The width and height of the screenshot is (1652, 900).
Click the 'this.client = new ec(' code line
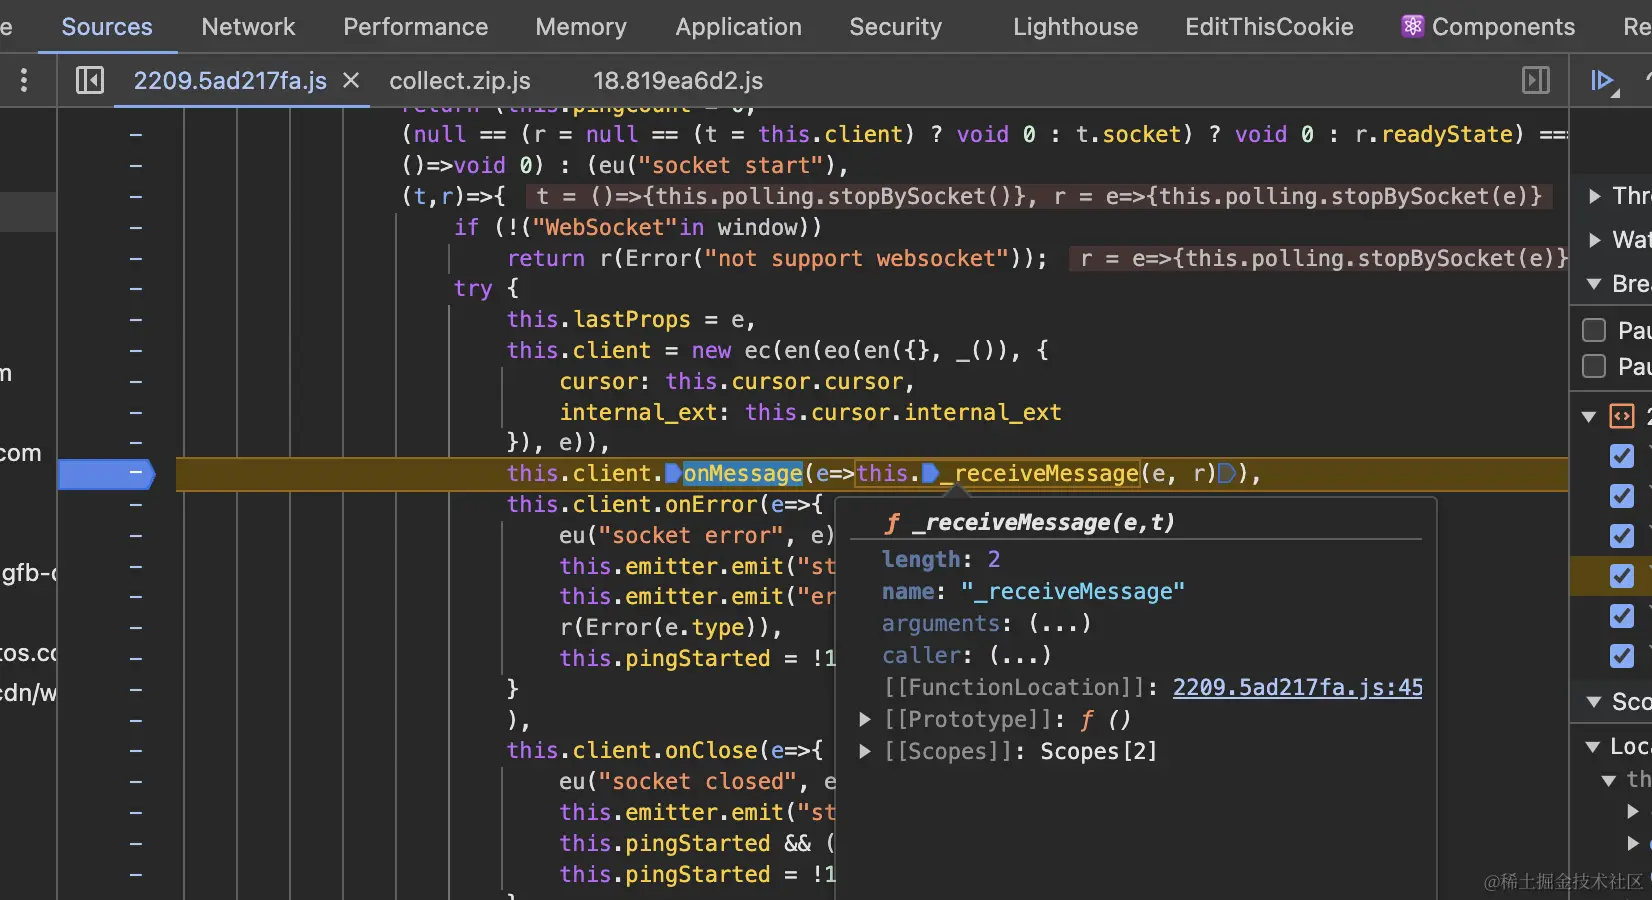point(778,350)
